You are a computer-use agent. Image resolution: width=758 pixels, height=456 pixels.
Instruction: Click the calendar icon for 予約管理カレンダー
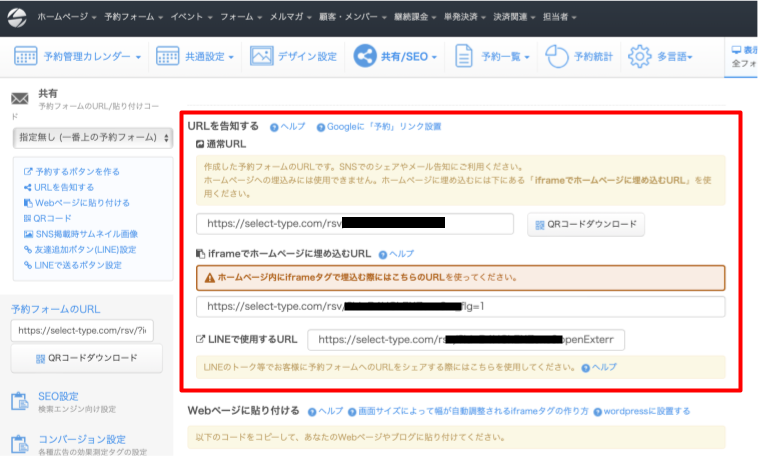26,56
